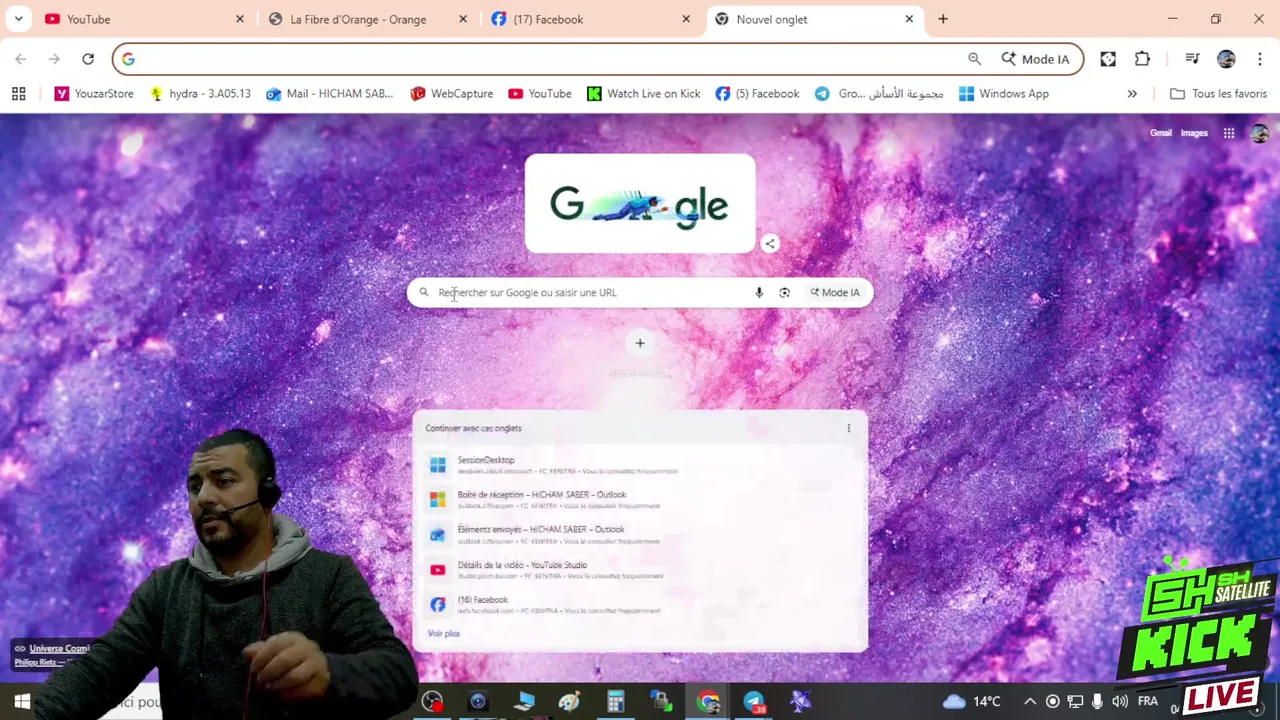Open the Tous les favoris folder
This screenshot has width=1280, height=720.
point(1218,94)
